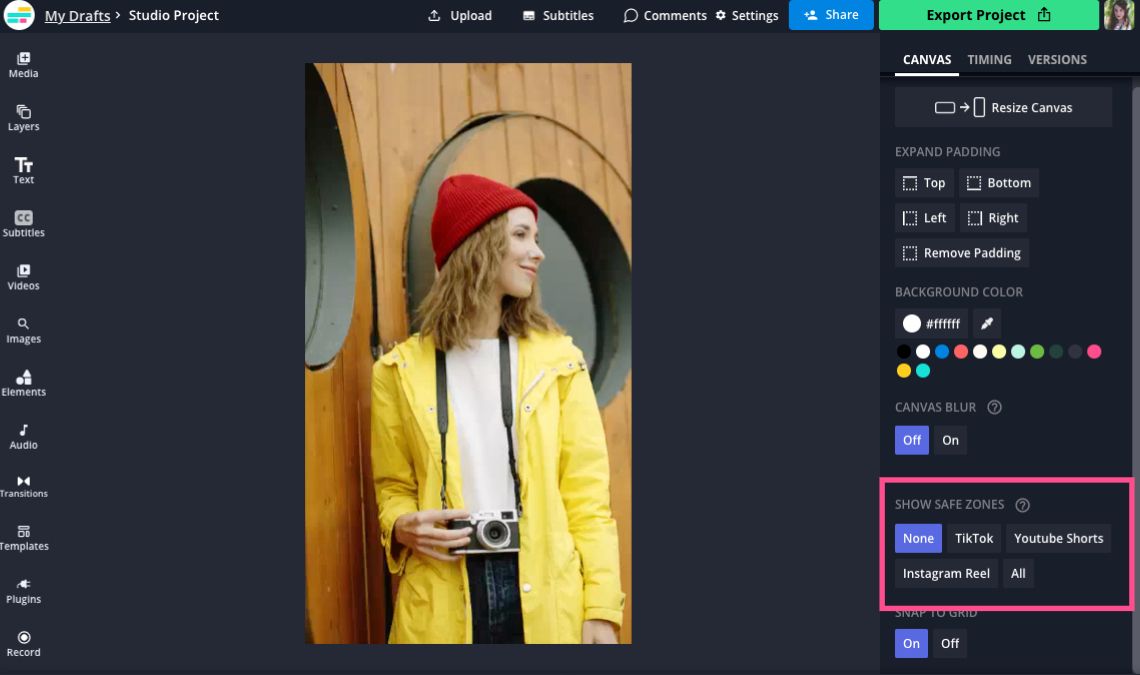Viewport: 1140px width, 675px height.
Task: Enable the Instagram Reel safe zone
Action: pos(946,573)
